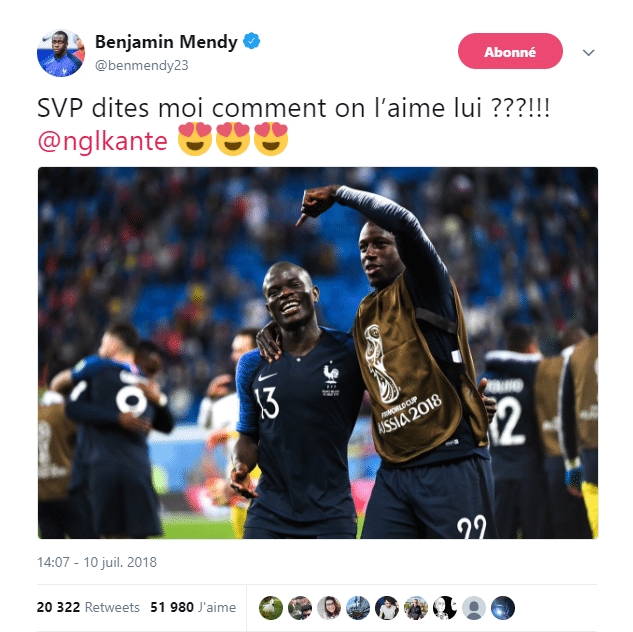Expand the tweet options chevron

click(x=588, y=52)
